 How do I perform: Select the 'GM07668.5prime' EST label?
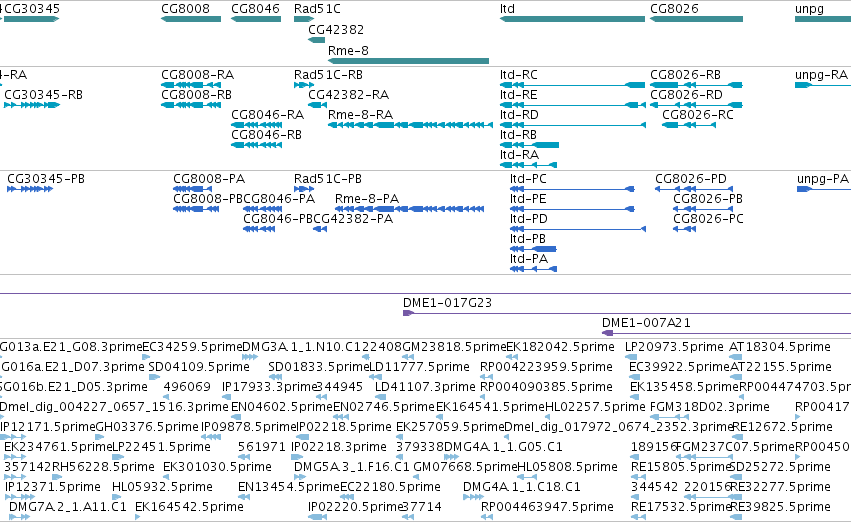pyautogui.click(x=465, y=468)
